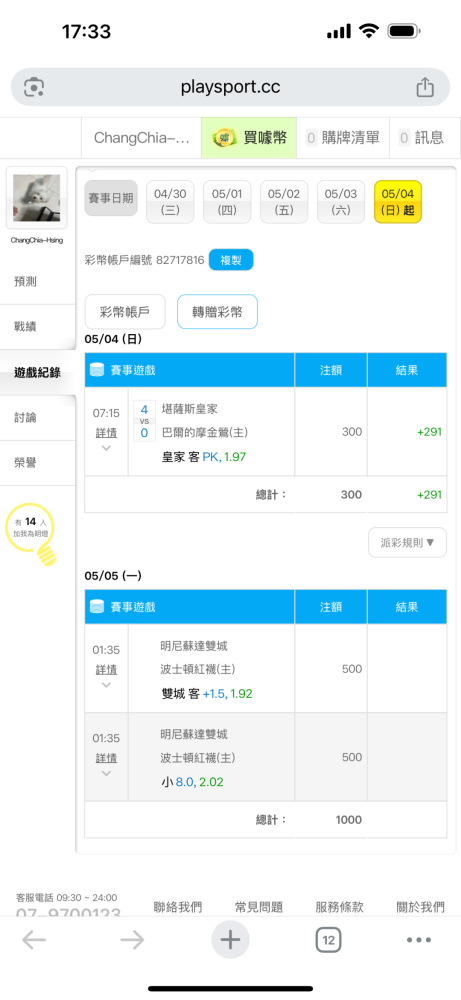
Task: Click the 複製 account number button
Action: (231, 260)
